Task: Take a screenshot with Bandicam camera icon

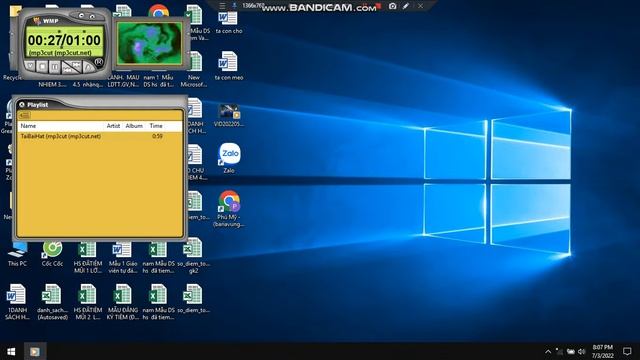Action: point(392,6)
